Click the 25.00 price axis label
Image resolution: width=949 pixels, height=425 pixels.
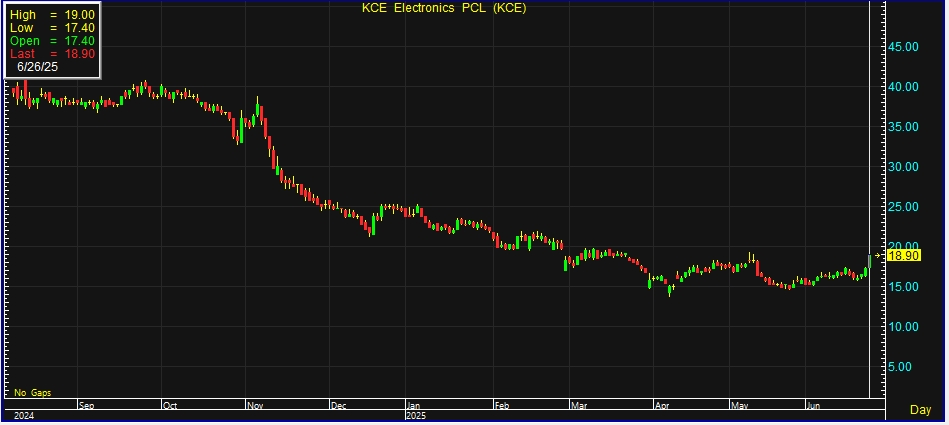905,206
